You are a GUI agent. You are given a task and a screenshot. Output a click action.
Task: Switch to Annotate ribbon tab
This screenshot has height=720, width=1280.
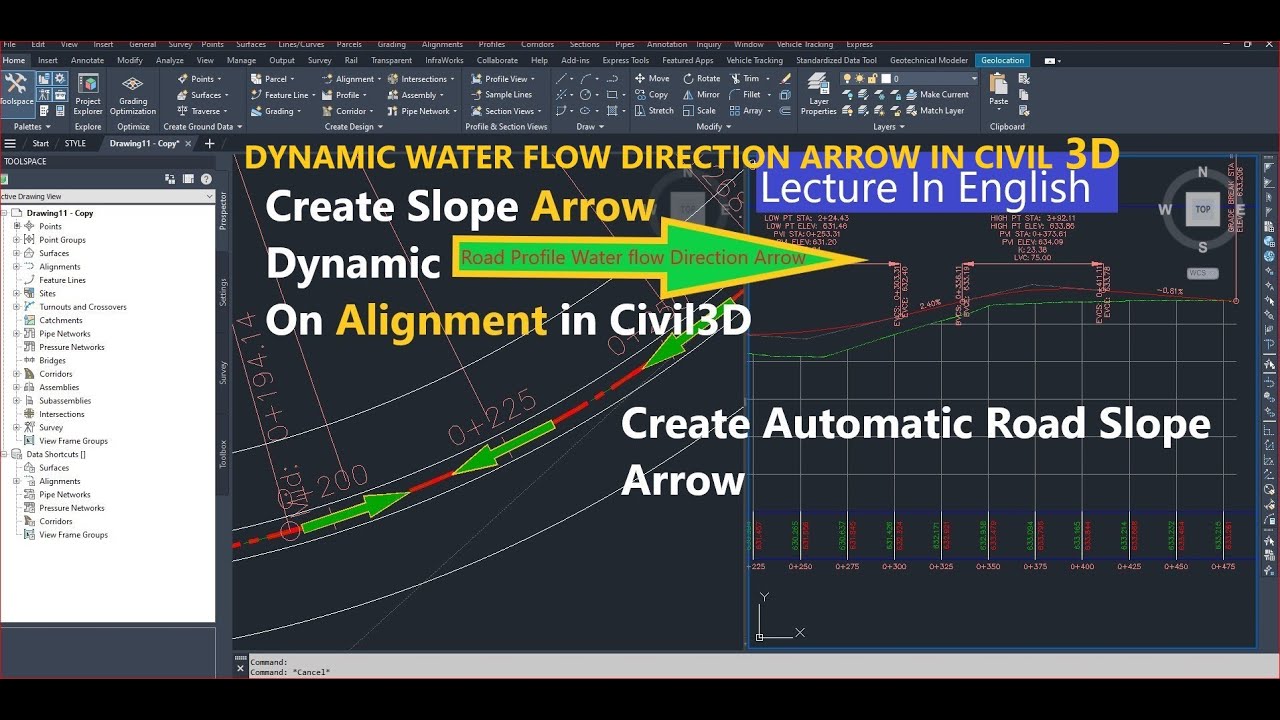coord(87,60)
